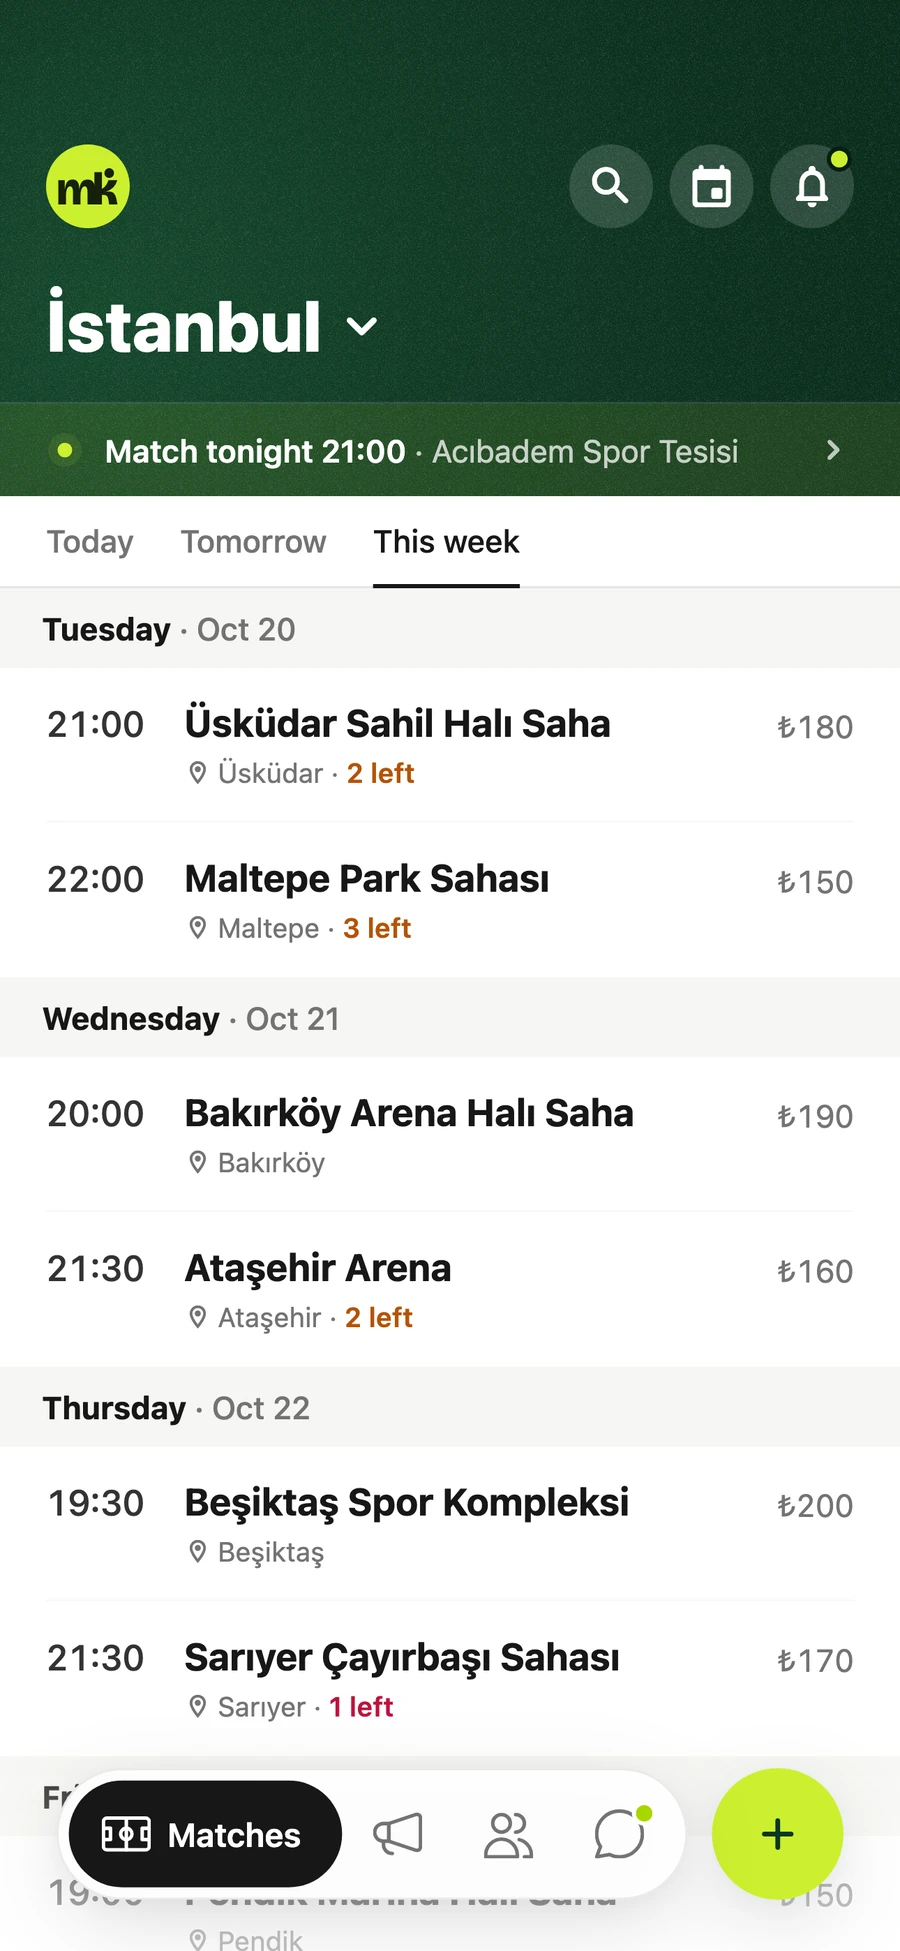900x1951 pixels.
Task: Switch to the Tomorrow tab
Action: pyautogui.click(x=253, y=541)
